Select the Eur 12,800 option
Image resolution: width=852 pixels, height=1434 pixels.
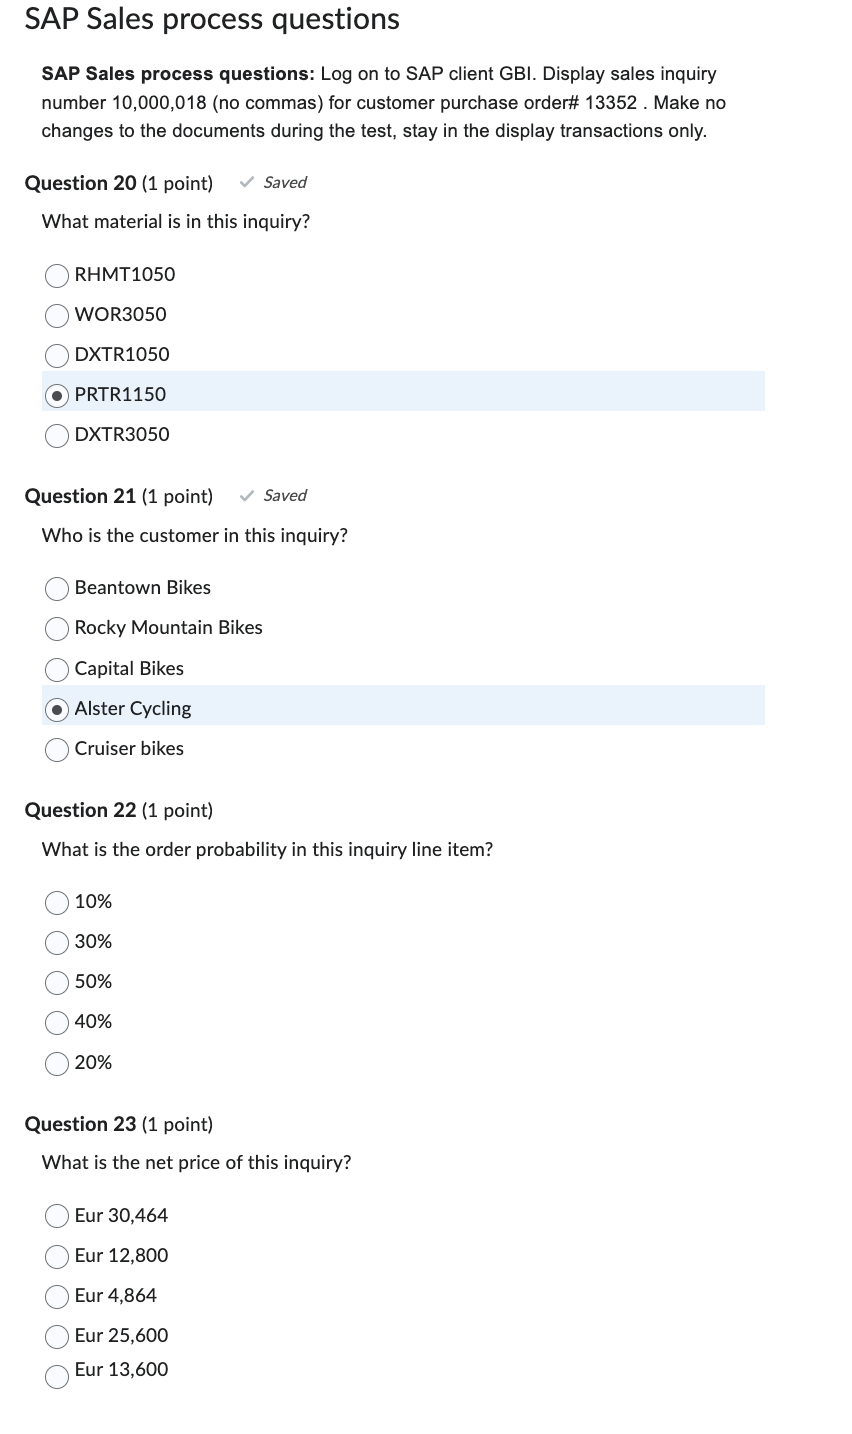tap(57, 1256)
